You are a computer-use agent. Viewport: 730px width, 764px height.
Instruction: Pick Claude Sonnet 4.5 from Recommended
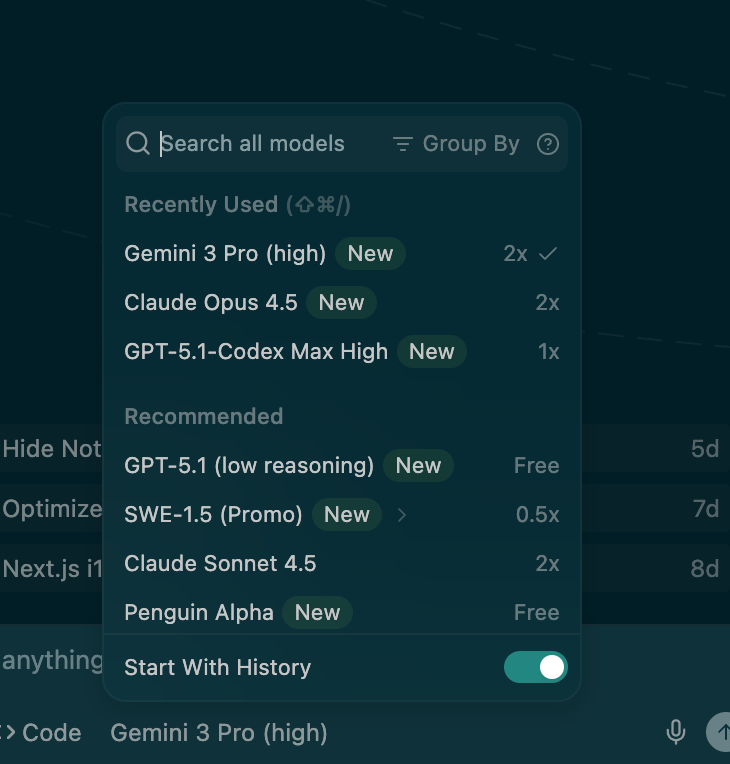pos(220,564)
